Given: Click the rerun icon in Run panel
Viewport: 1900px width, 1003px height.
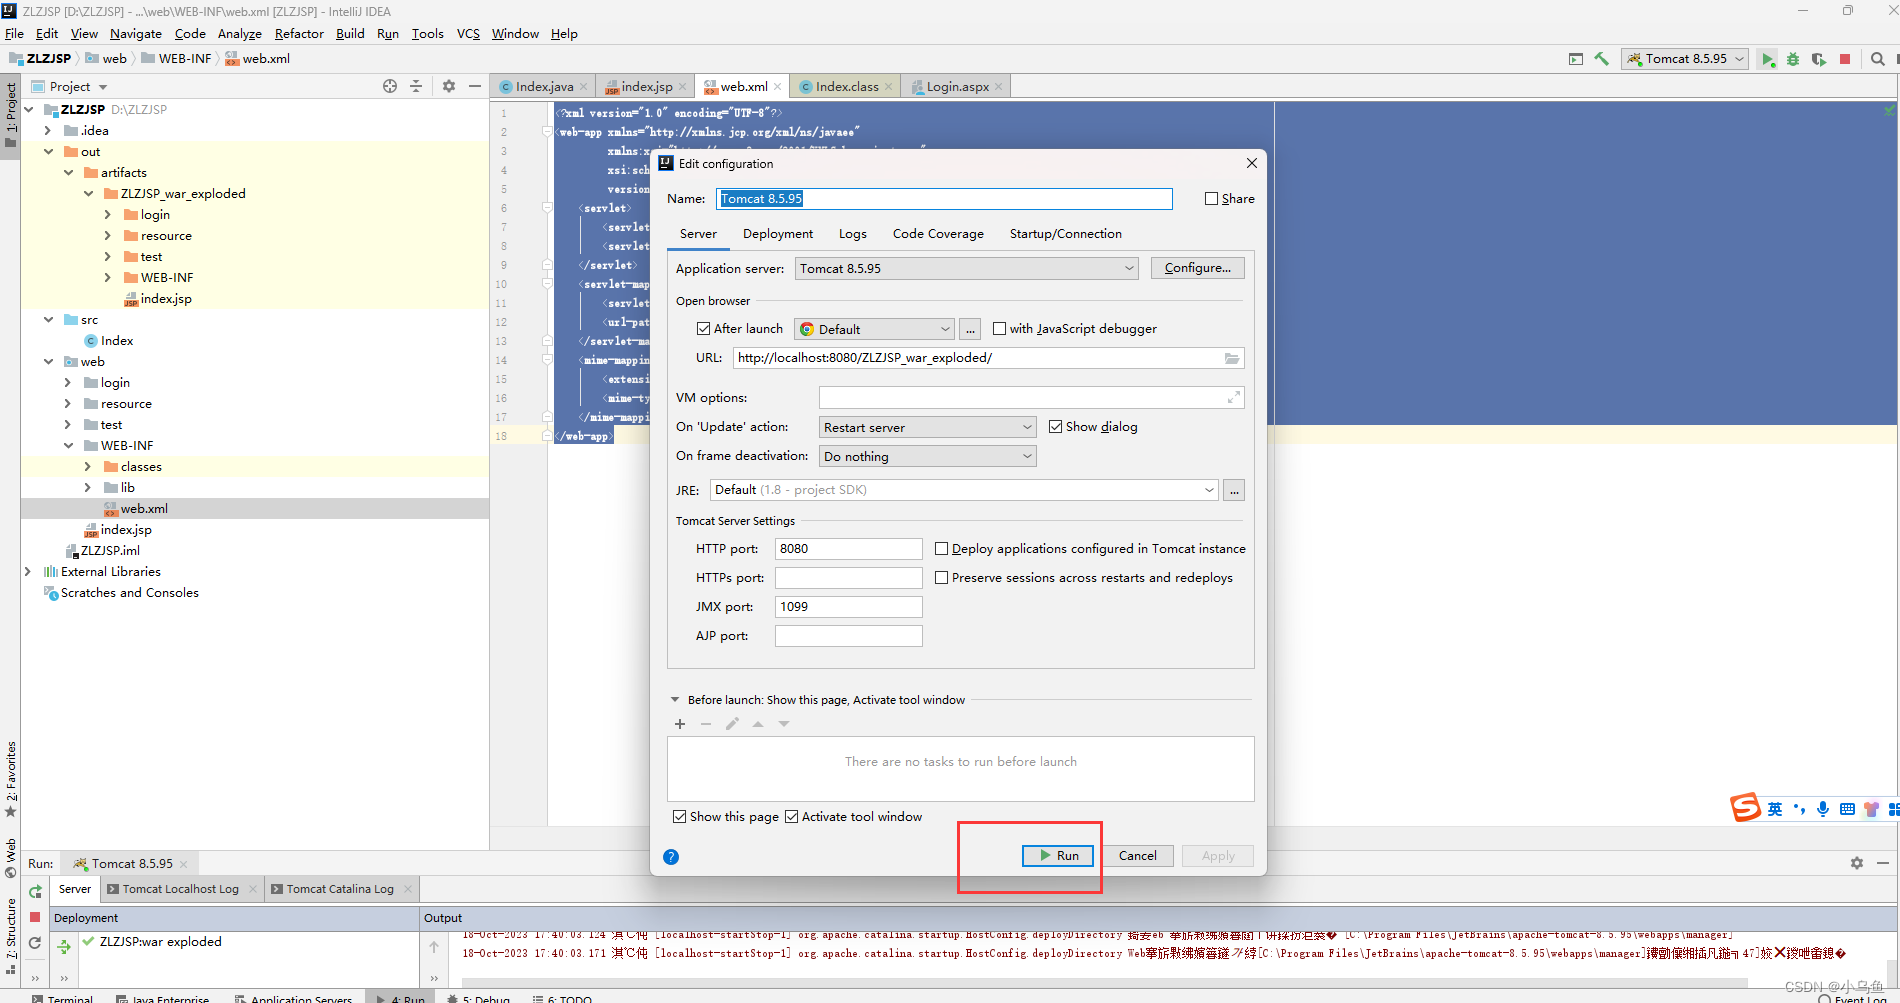Looking at the screenshot, I should [35, 891].
